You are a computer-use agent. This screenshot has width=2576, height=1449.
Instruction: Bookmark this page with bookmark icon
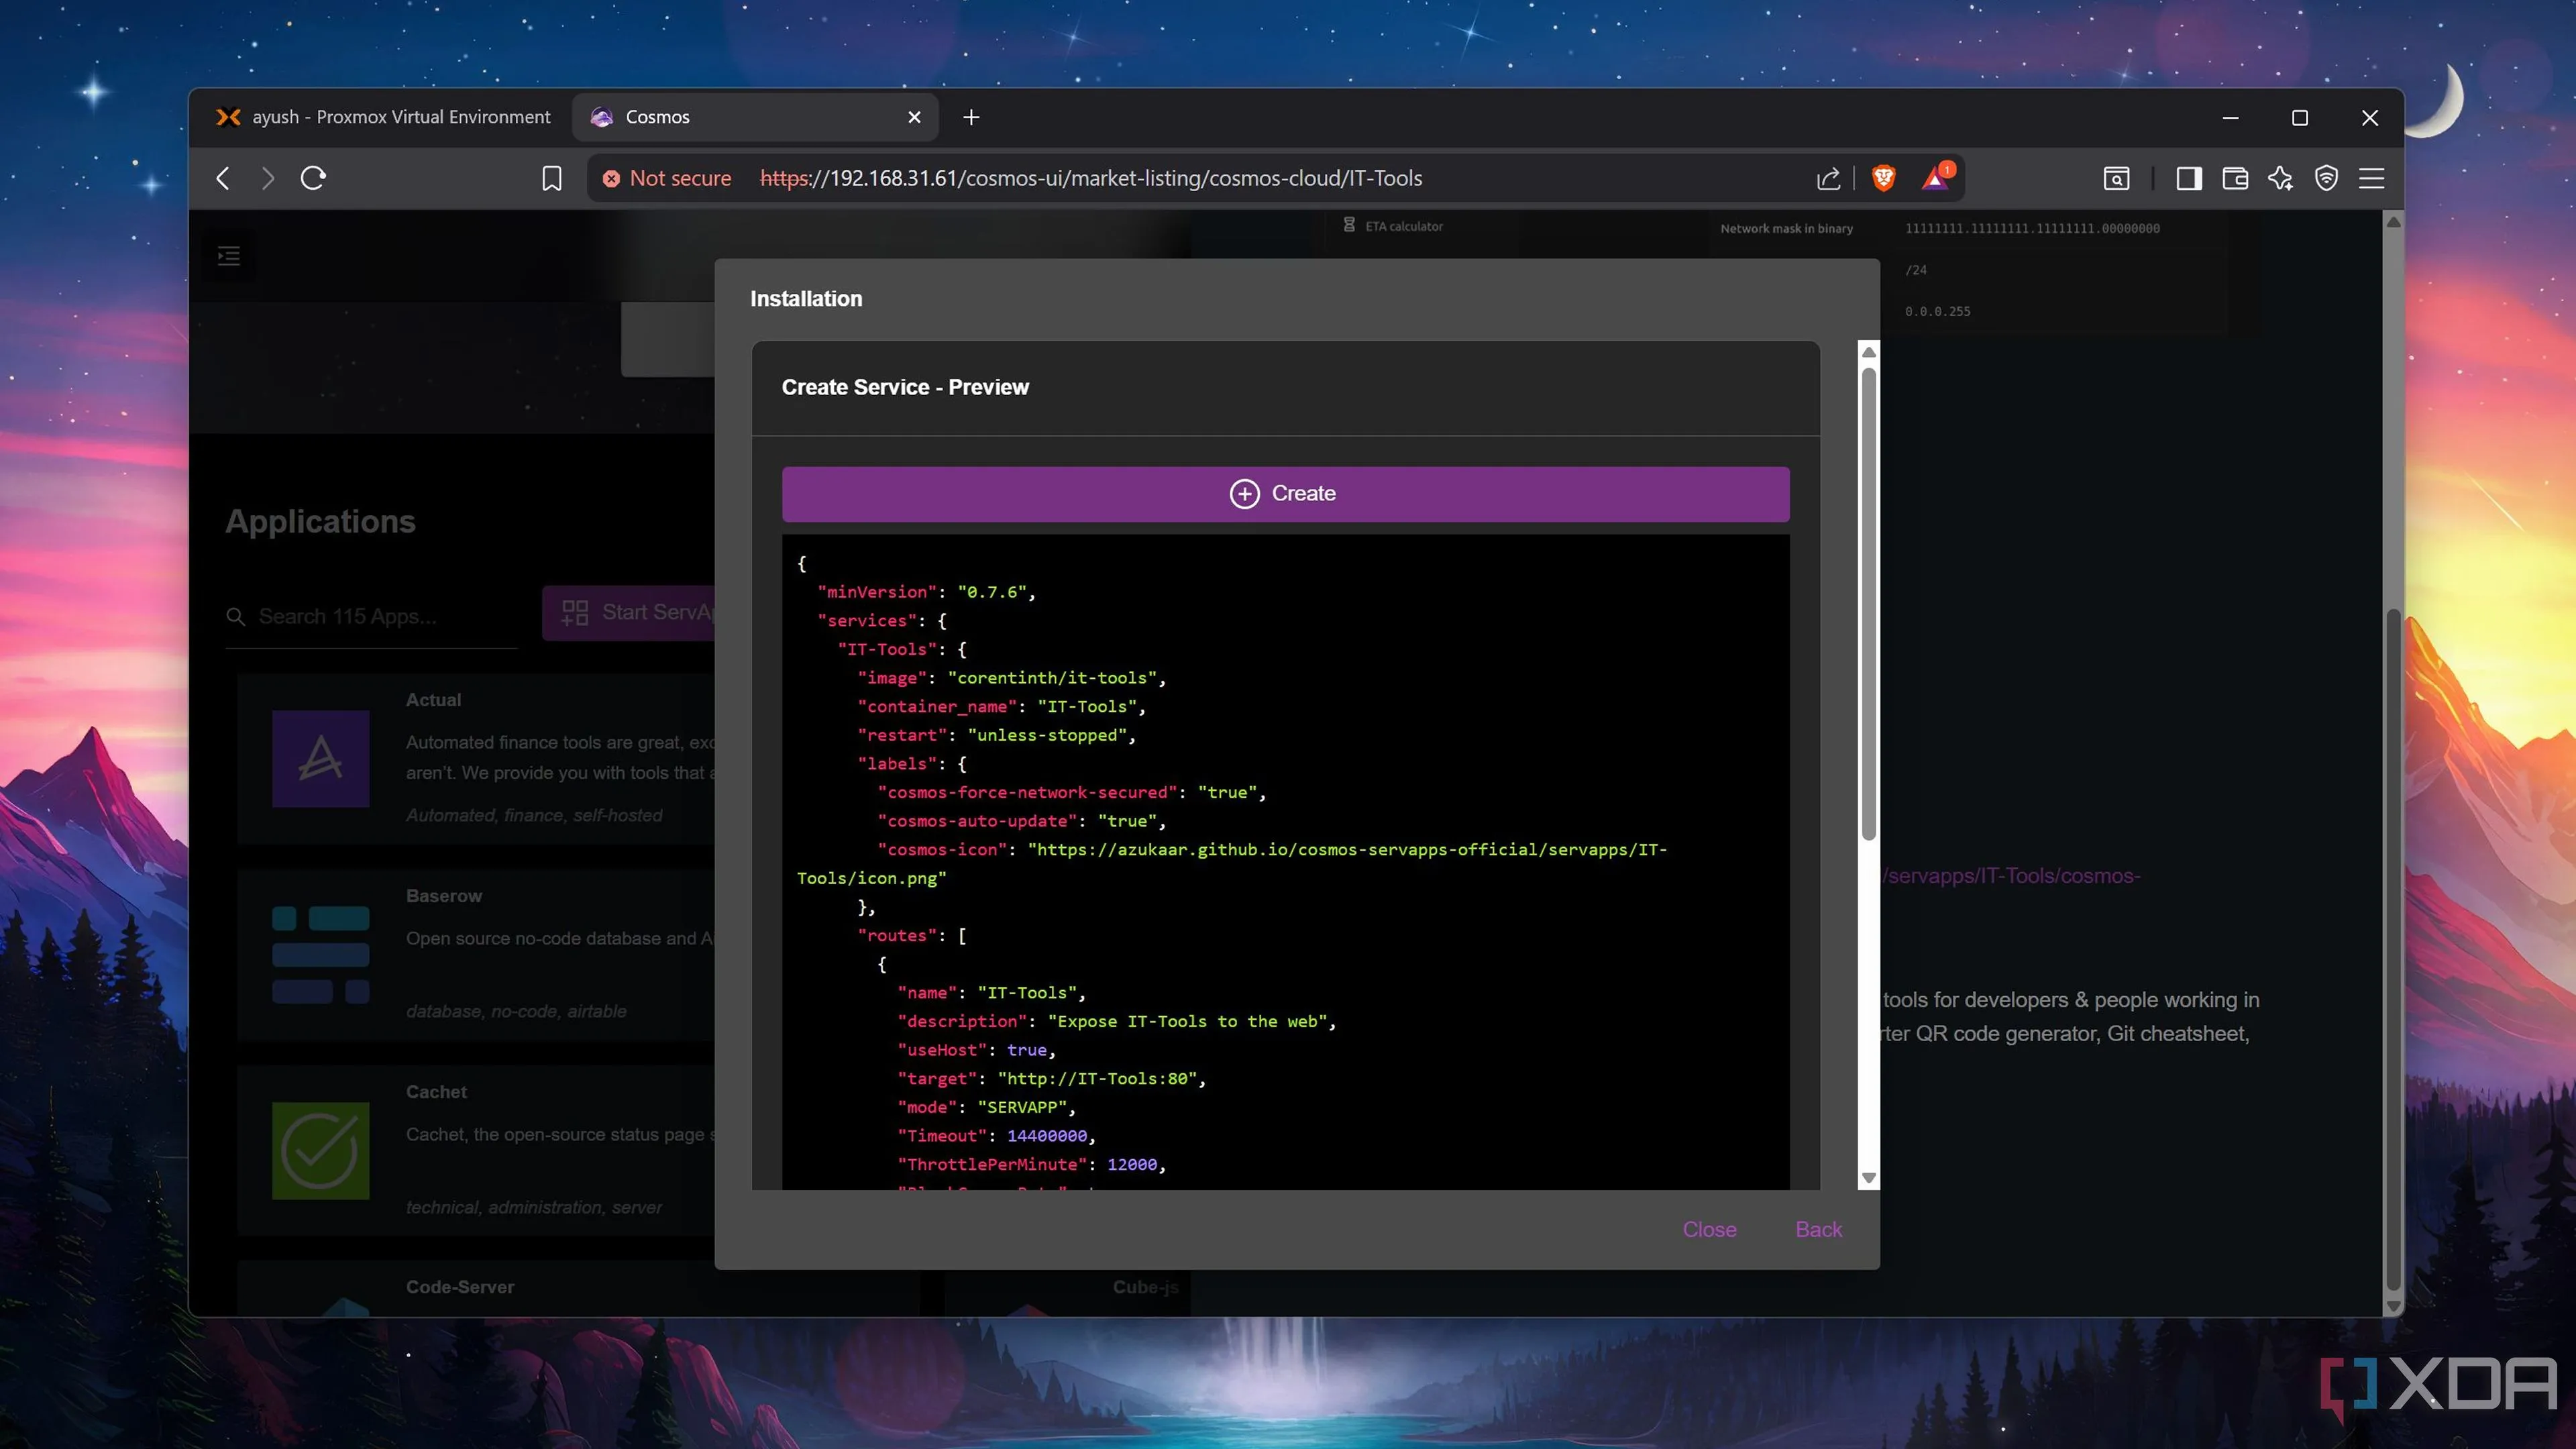[x=551, y=178]
